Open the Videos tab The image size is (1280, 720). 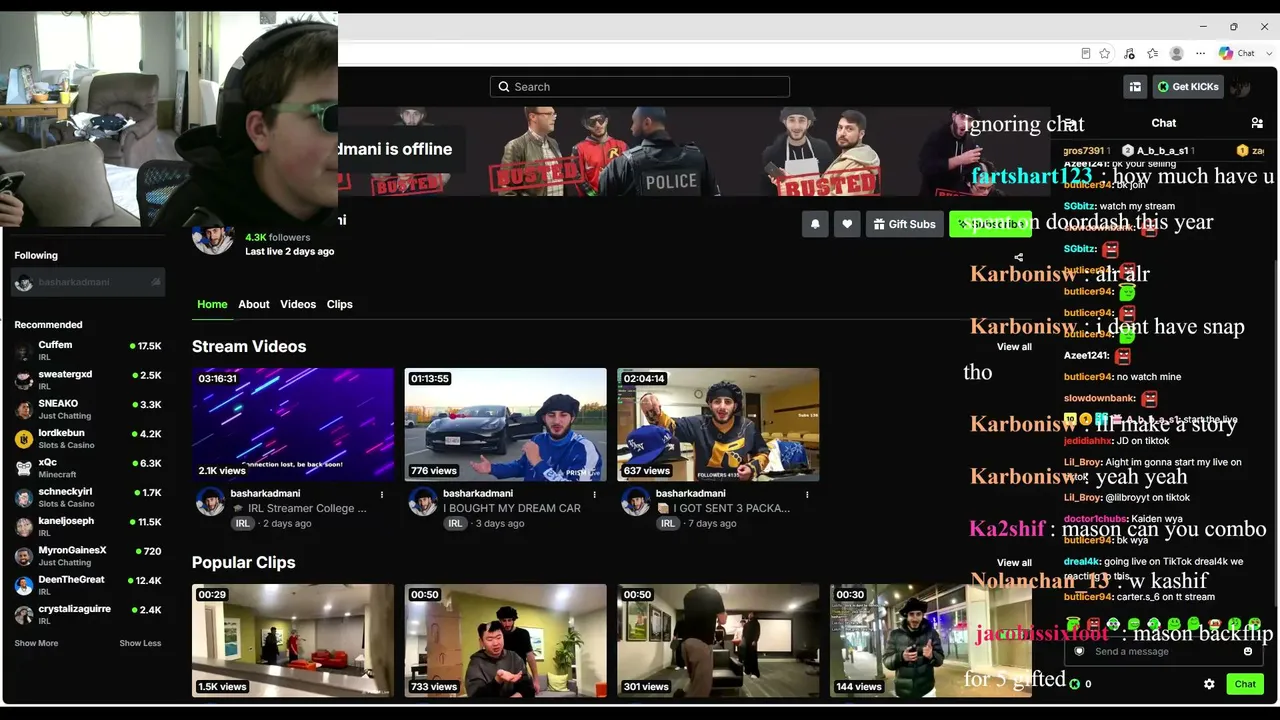298,304
